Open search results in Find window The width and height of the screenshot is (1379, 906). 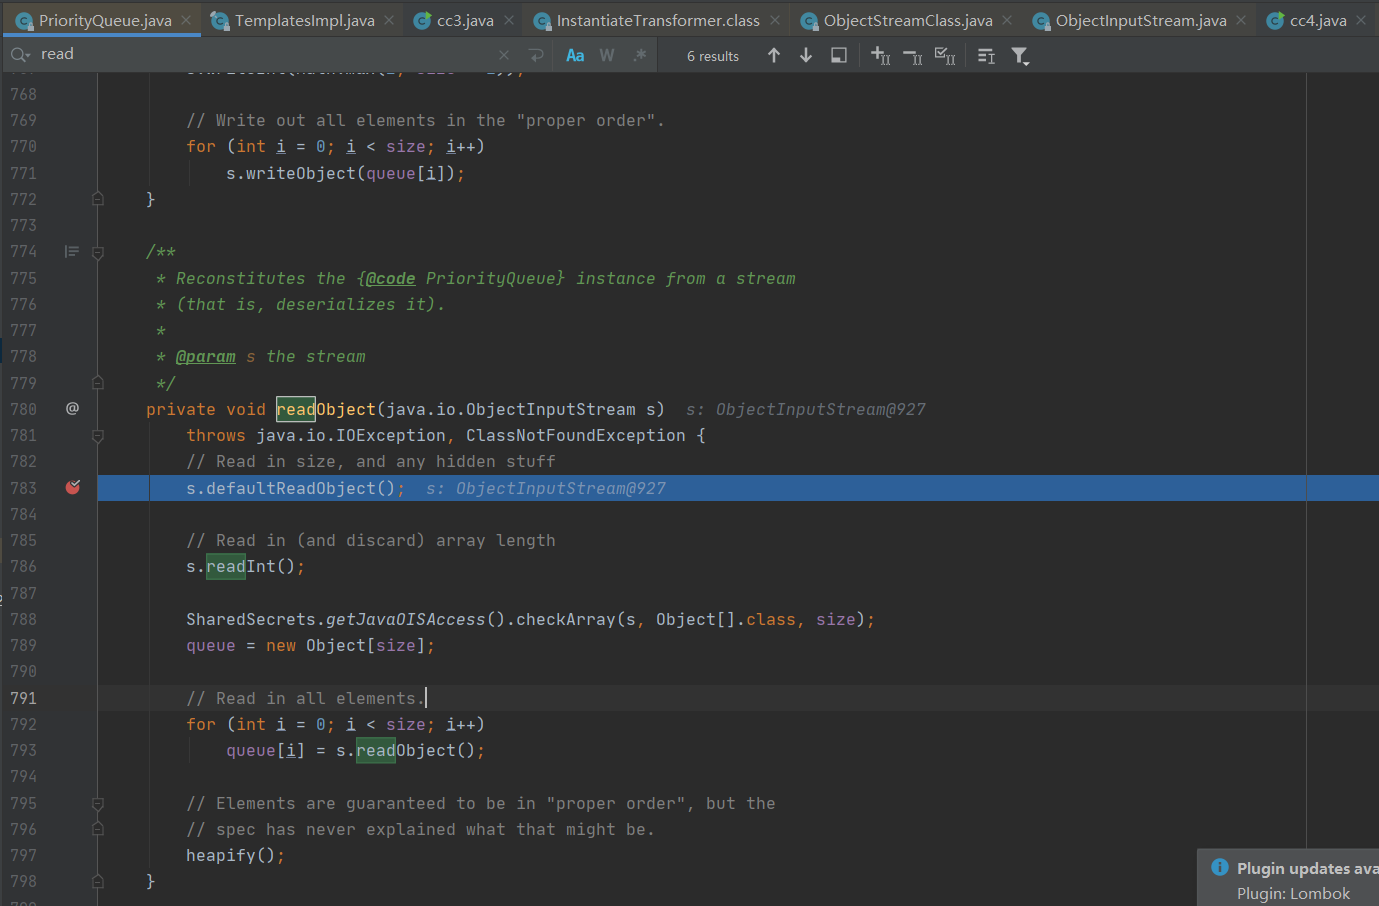[986, 56]
